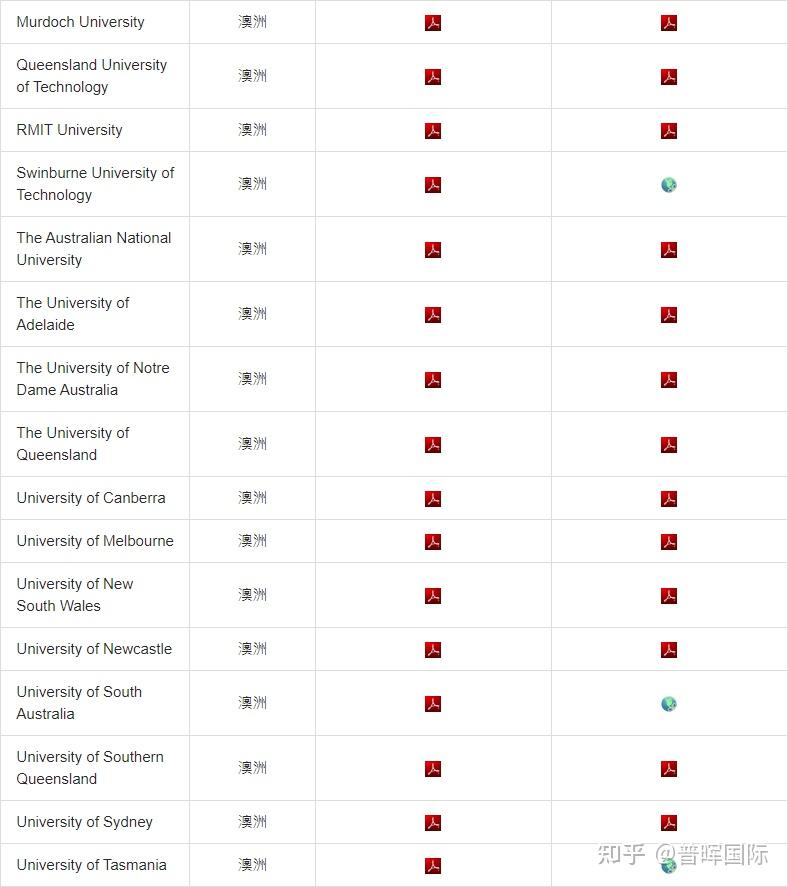The image size is (788, 887).
Task: Click the left PDF for University of New South Wales
Action: tap(433, 596)
